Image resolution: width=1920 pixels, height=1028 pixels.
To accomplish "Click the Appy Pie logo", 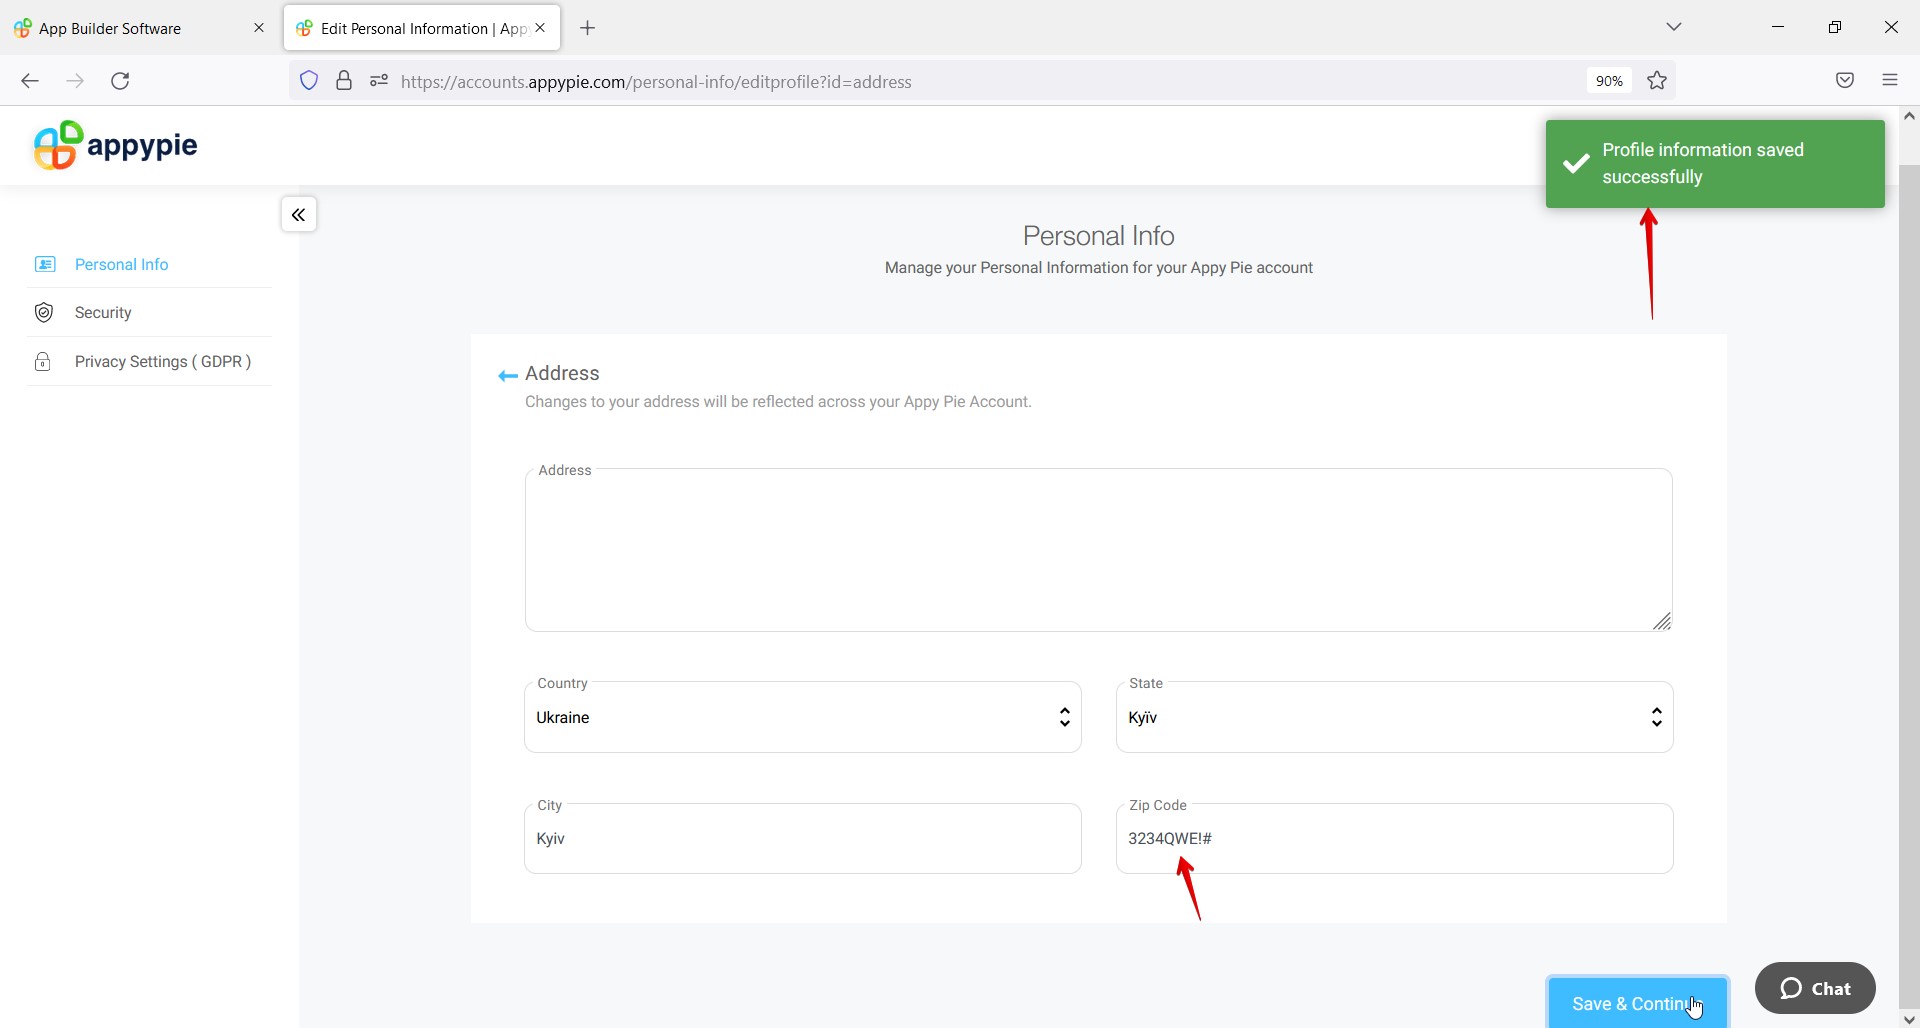I will coord(115,146).
